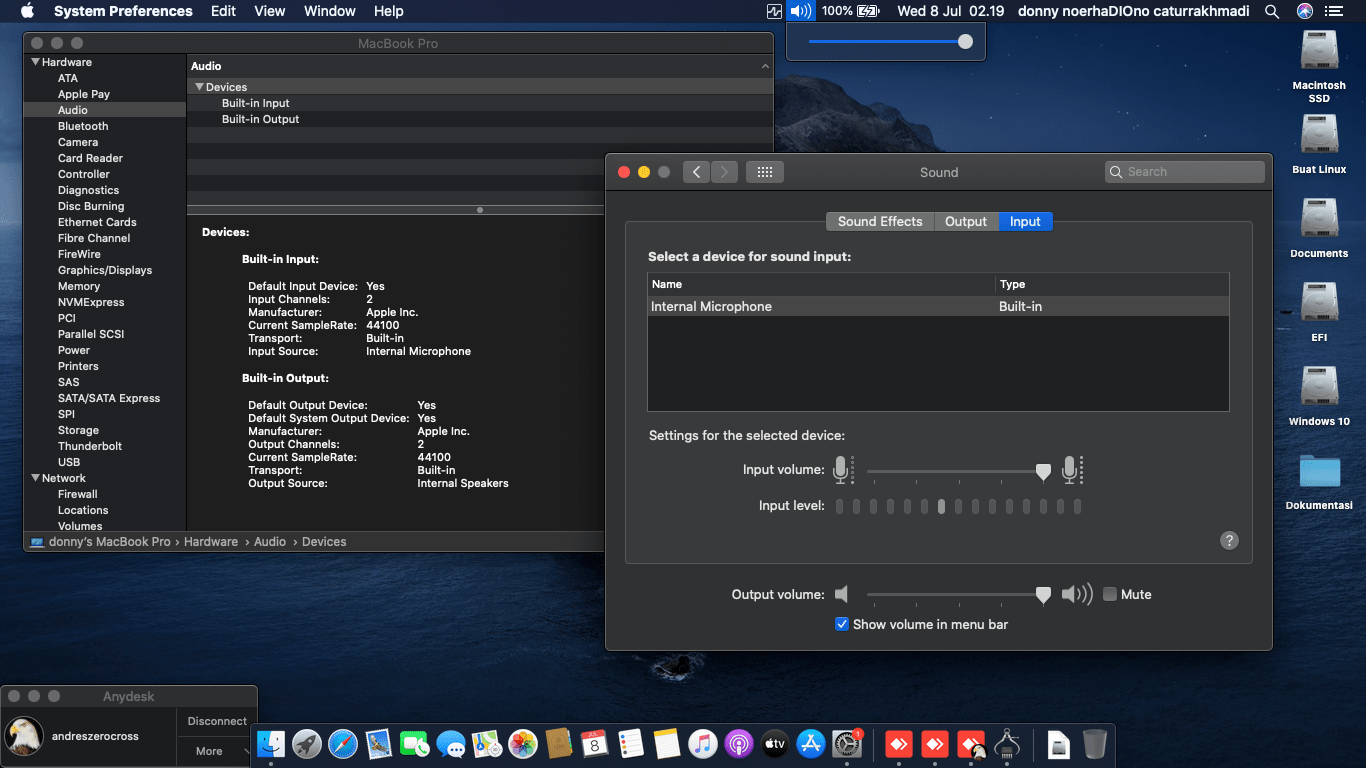The height and width of the screenshot is (768, 1366).
Task: Collapse the Hardware tree section
Action: click(36, 62)
